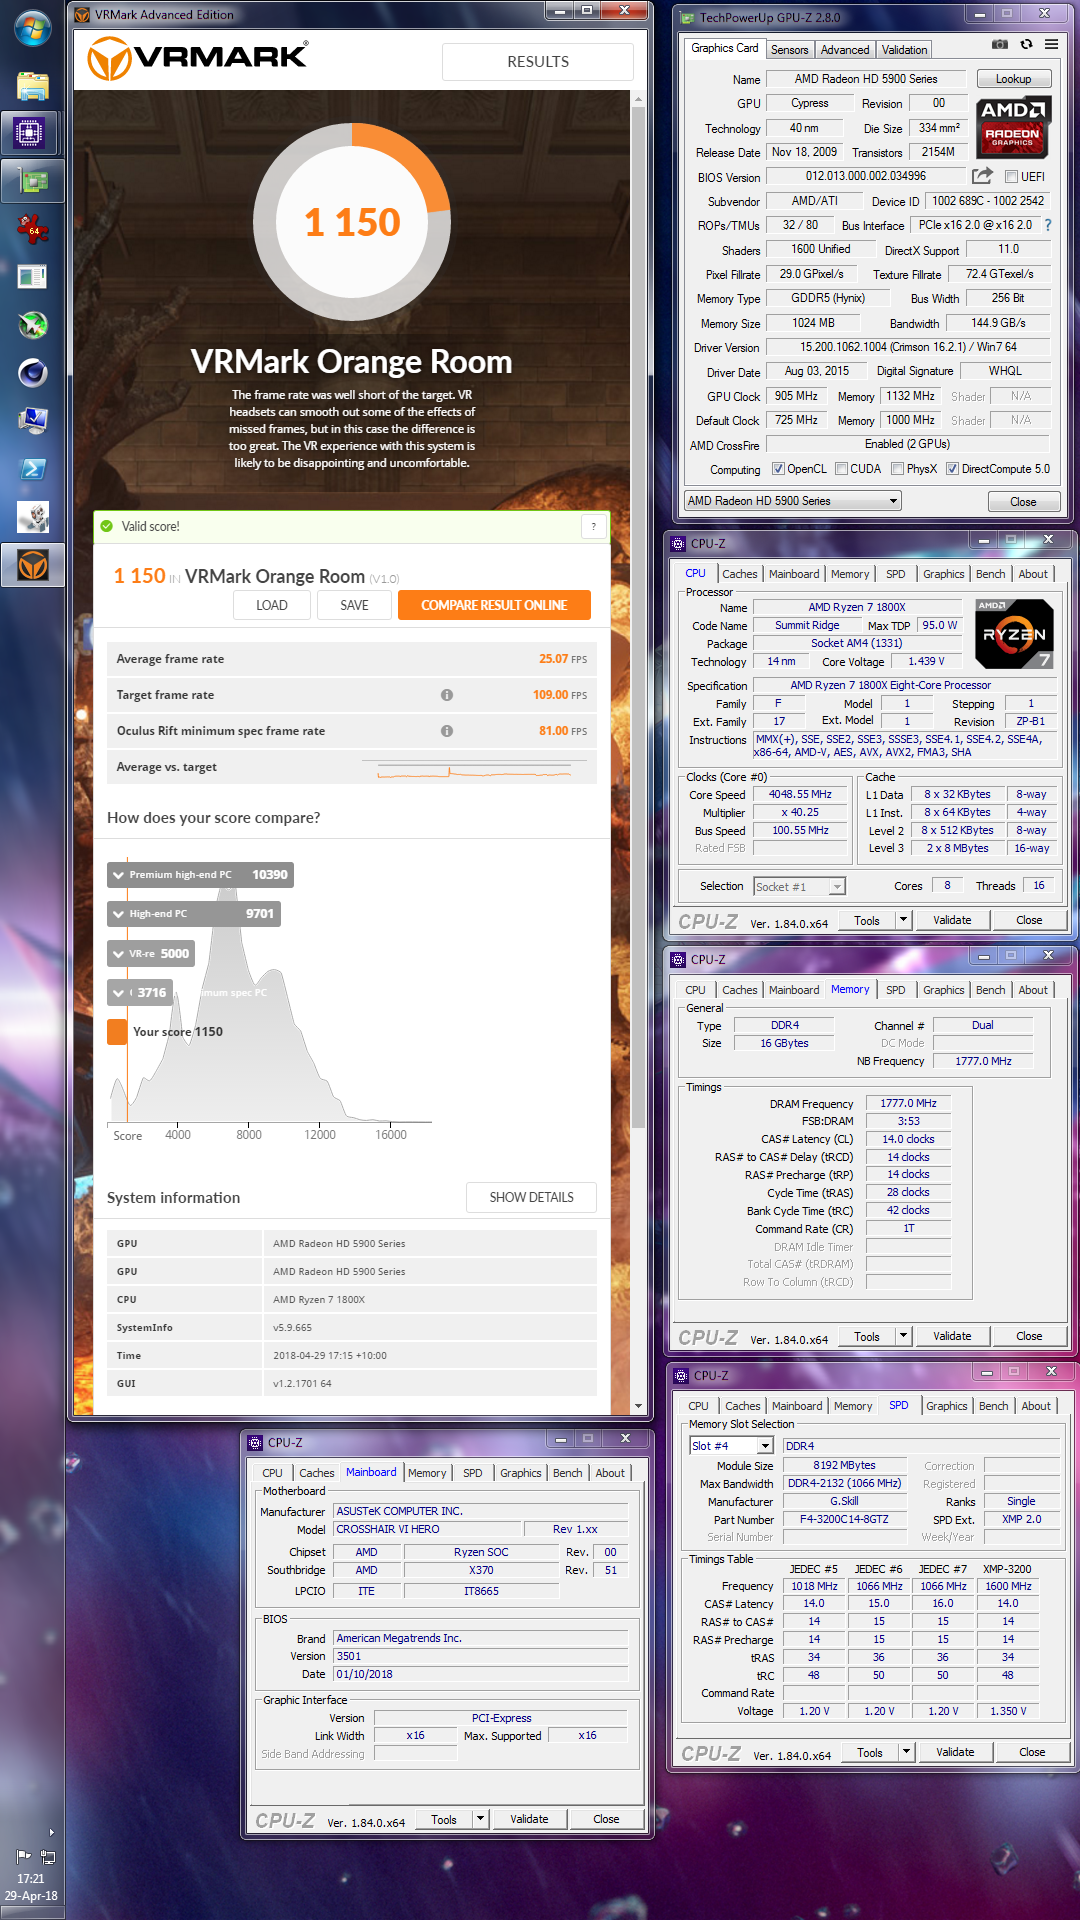
Task: Toggle the UEFI checkbox in GPU-Z
Action: (1012, 177)
